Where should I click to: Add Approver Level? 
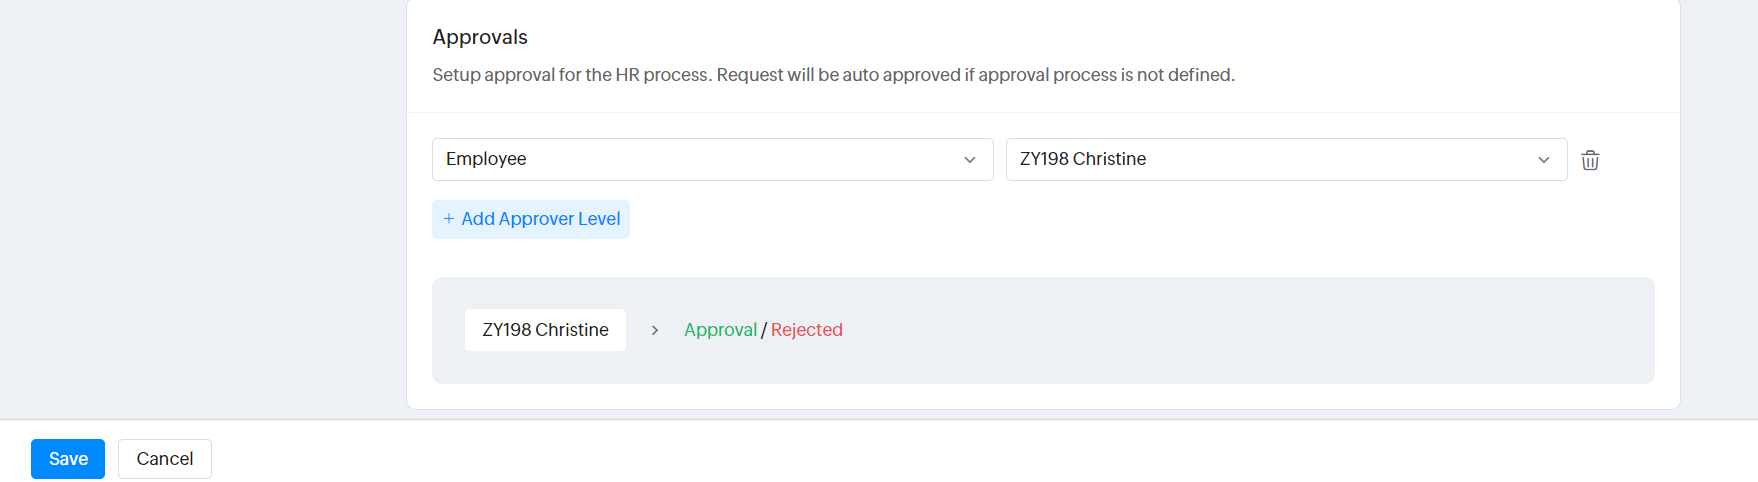pos(531,219)
